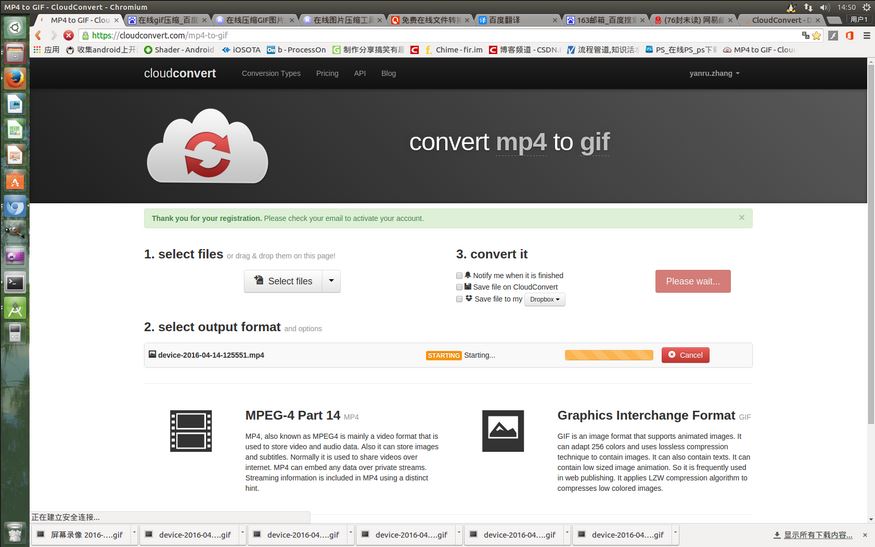
Task: Switch to the last CloudConvert tab
Action: pyautogui.click(x=780, y=20)
